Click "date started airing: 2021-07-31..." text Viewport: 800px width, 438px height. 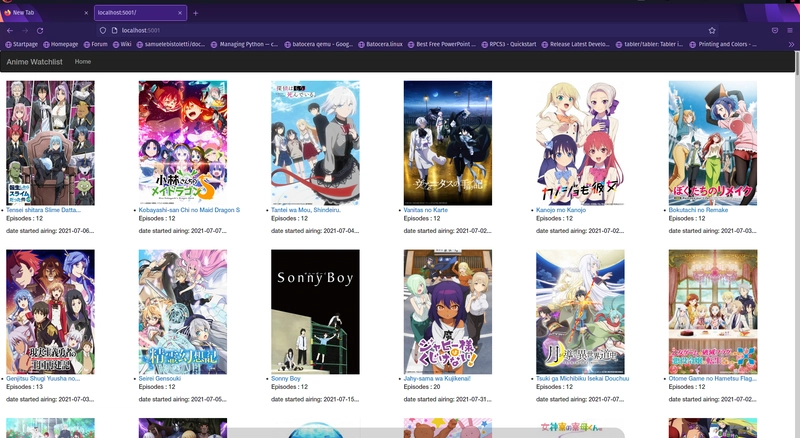(x=447, y=399)
